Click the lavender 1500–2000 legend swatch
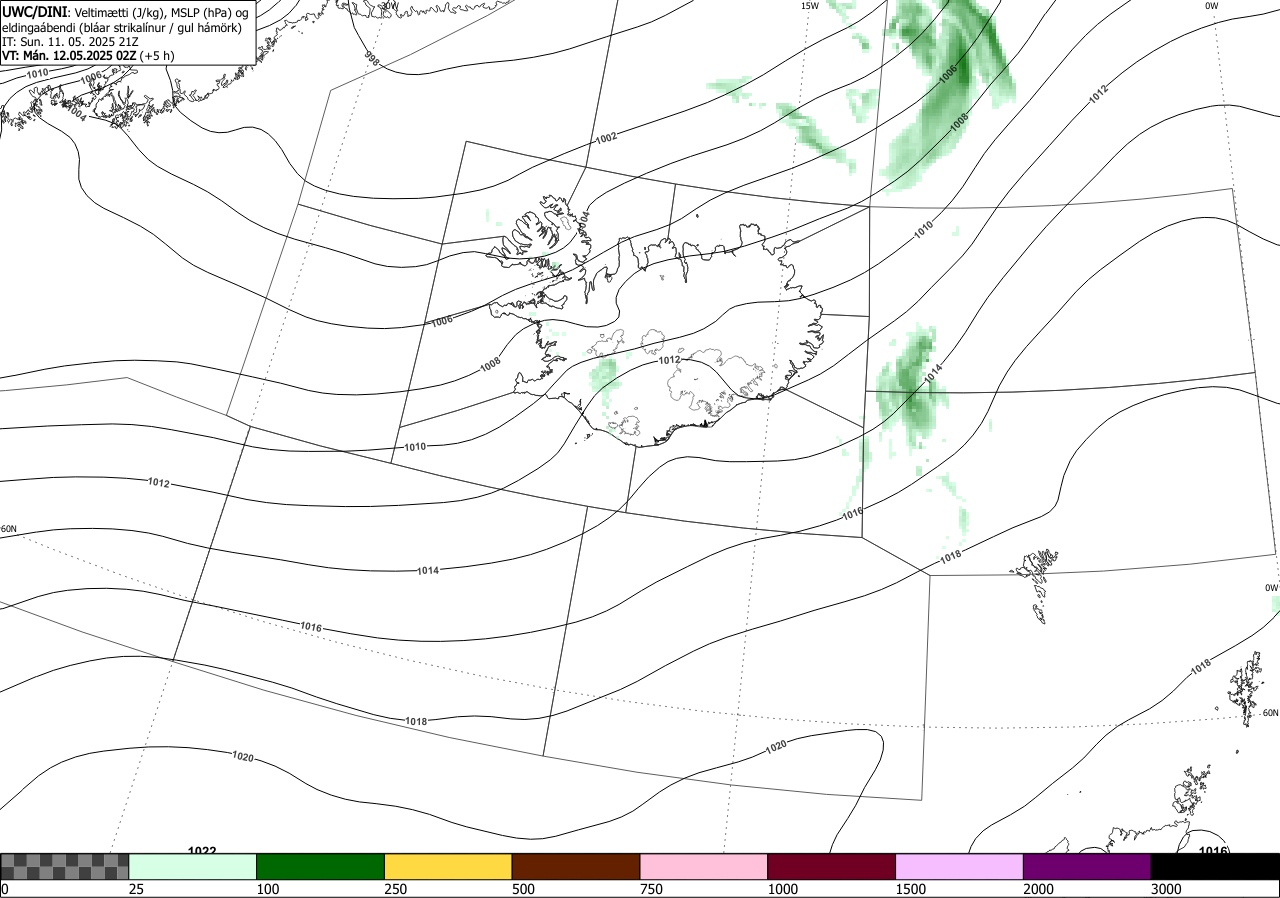 coord(960,866)
